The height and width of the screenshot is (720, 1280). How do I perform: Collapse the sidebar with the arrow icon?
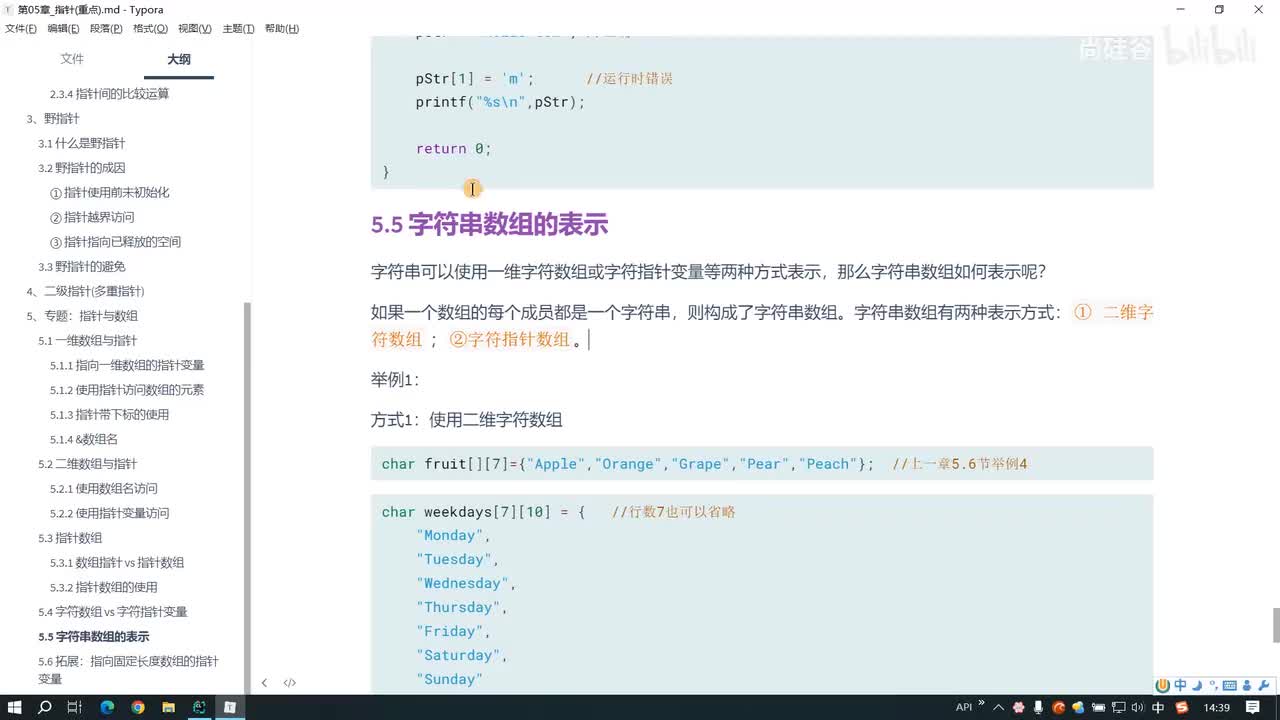click(x=264, y=683)
